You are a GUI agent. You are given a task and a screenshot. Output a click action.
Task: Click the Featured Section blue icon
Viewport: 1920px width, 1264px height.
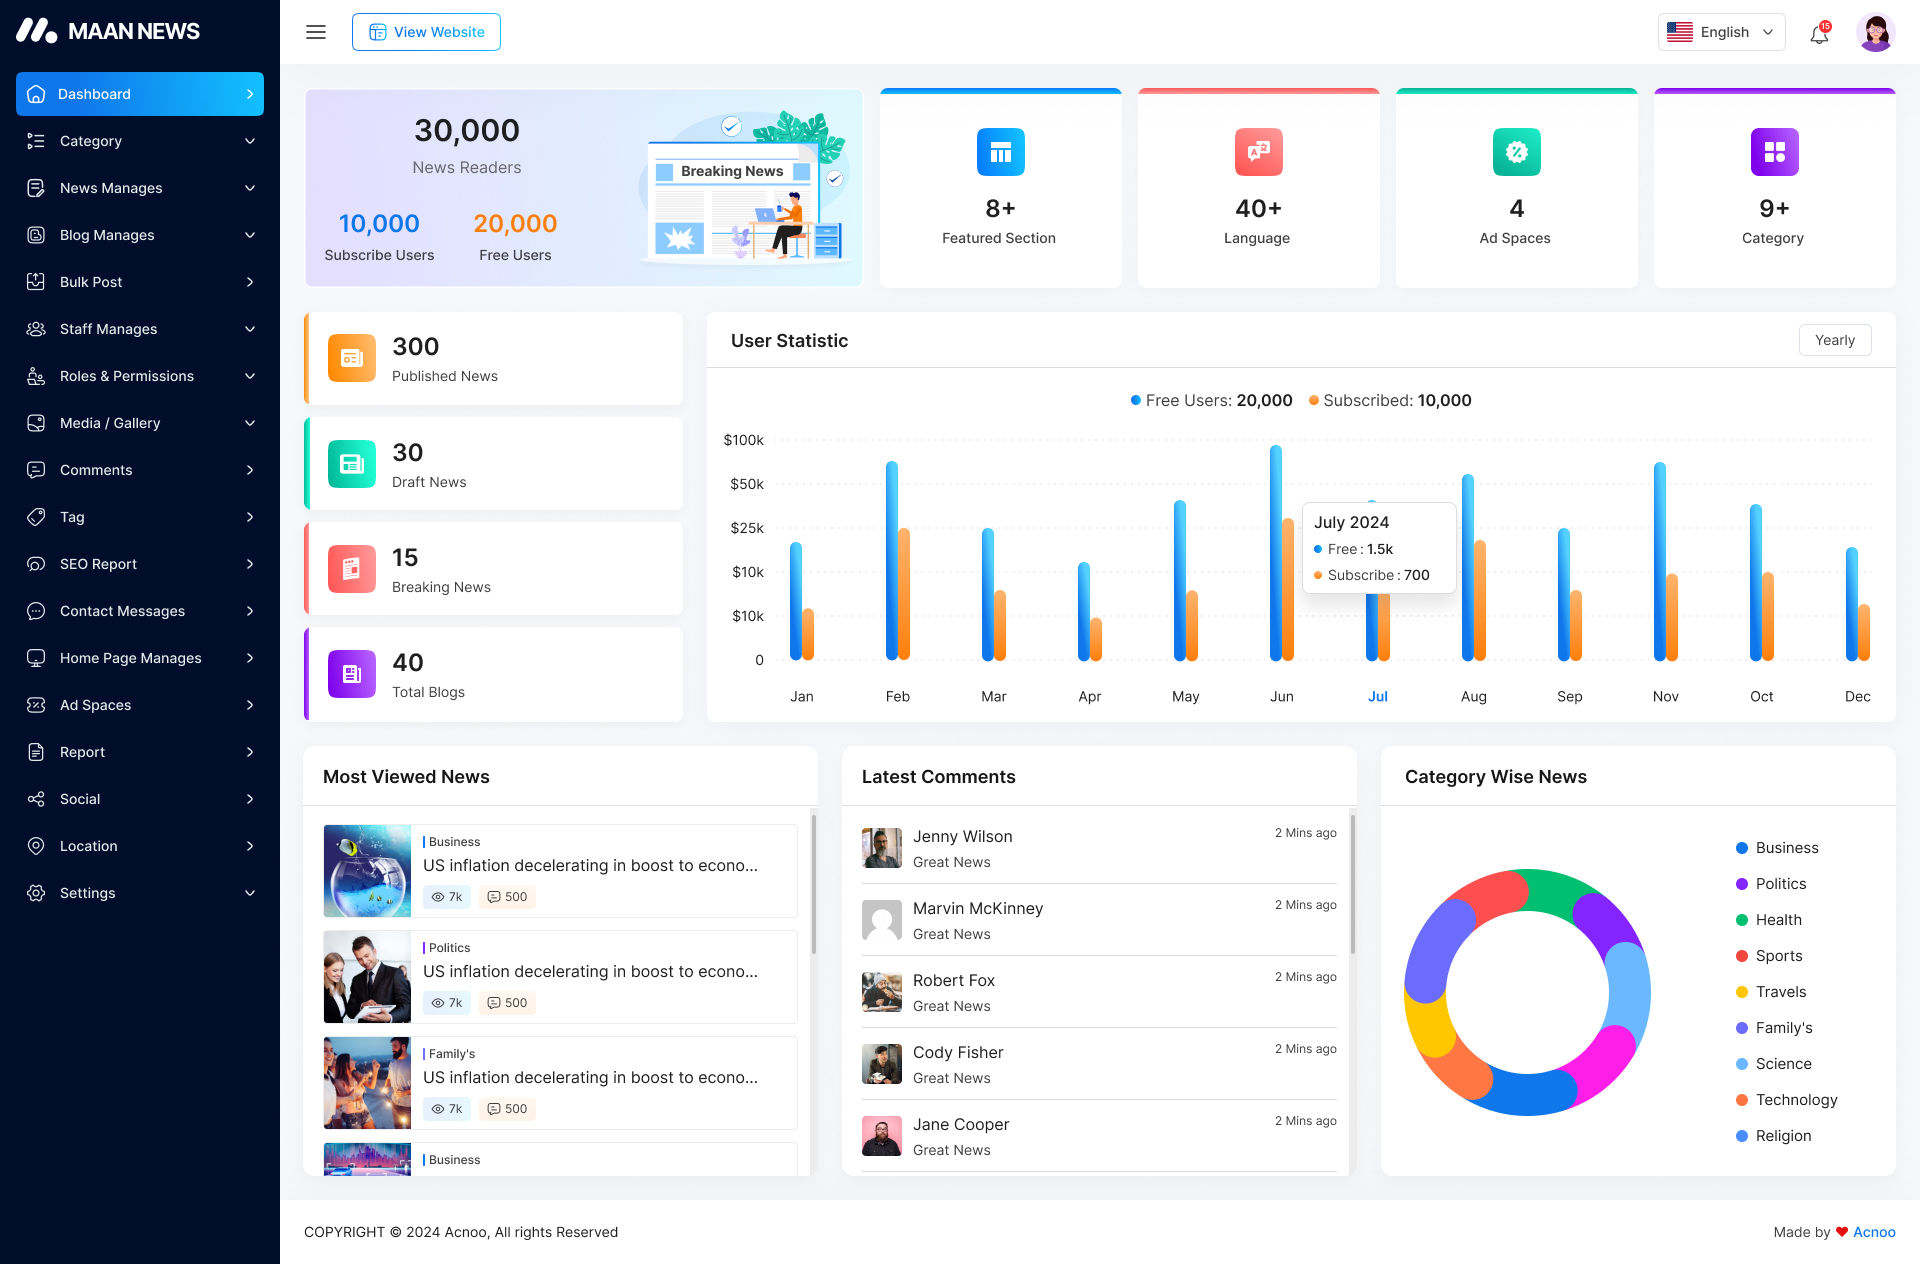(1000, 152)
